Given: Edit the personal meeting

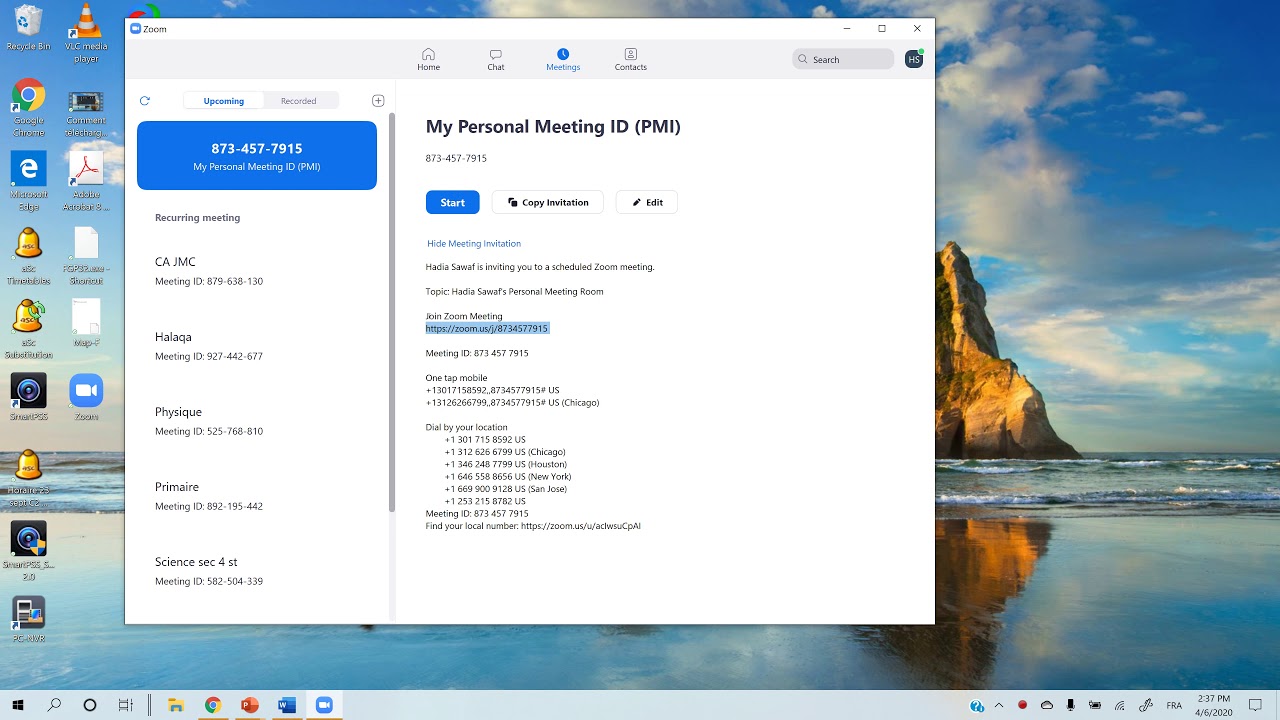Looking at the screenshot, I should click(x=647, y=202).
